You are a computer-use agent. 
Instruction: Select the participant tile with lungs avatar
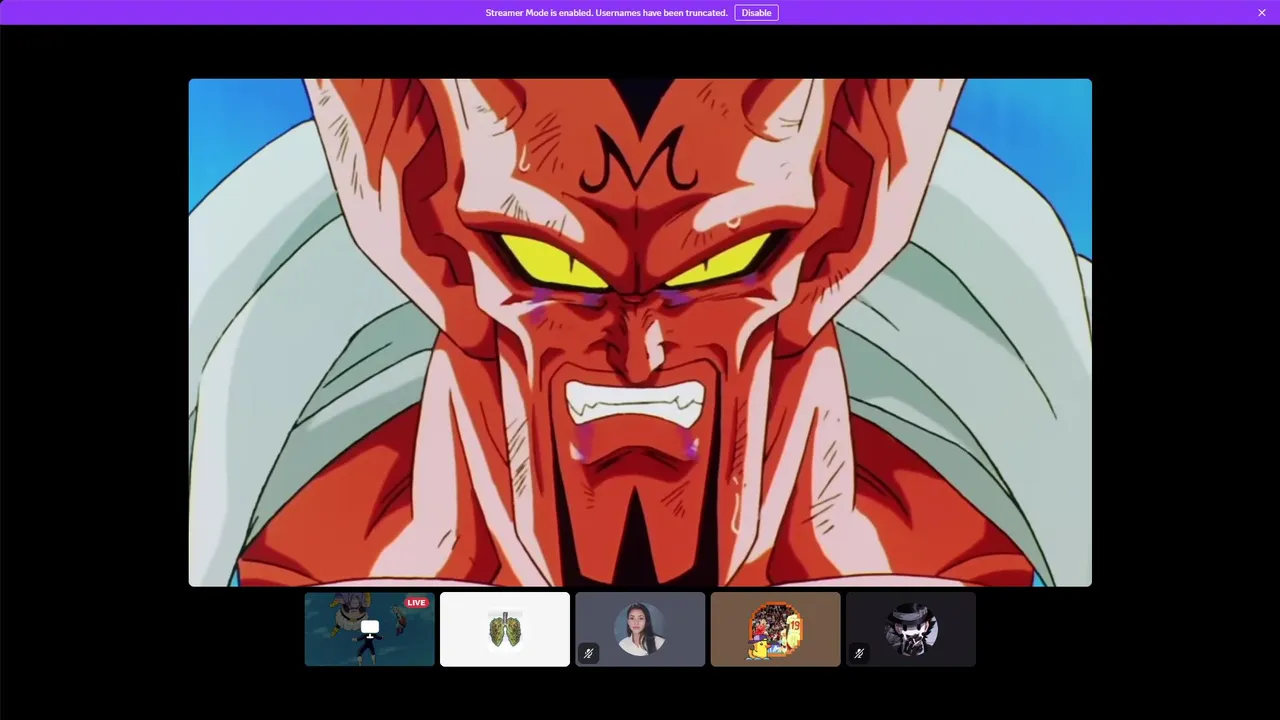[505, 629]
